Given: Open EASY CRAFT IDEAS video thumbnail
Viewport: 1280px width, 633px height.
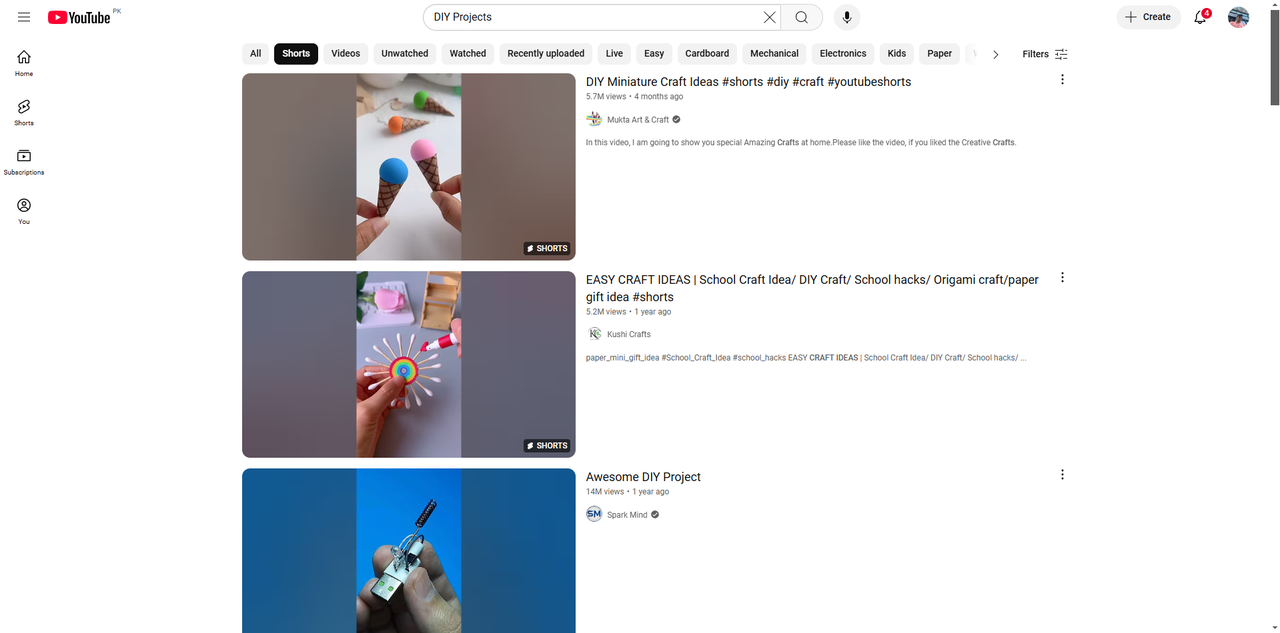Looking at the screenshot, I should (x=409, y=364).
